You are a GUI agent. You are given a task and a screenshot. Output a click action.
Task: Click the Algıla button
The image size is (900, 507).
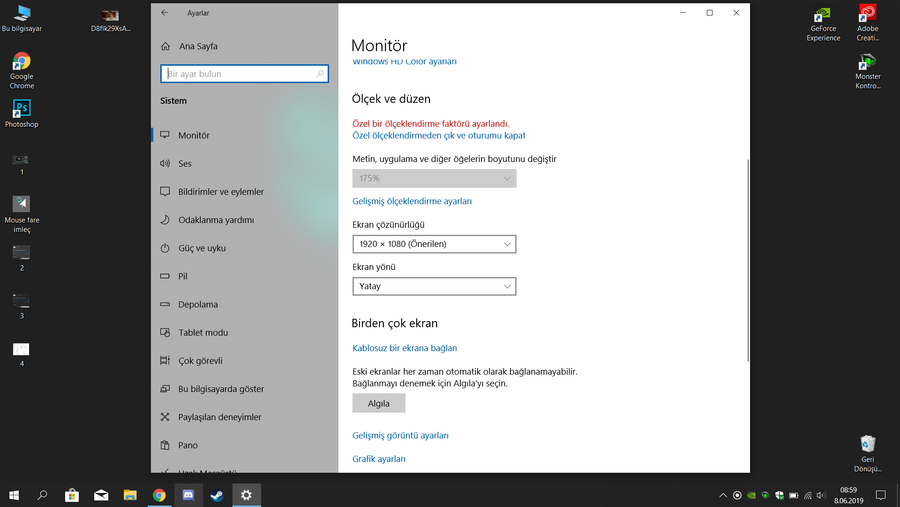point(378,403)
